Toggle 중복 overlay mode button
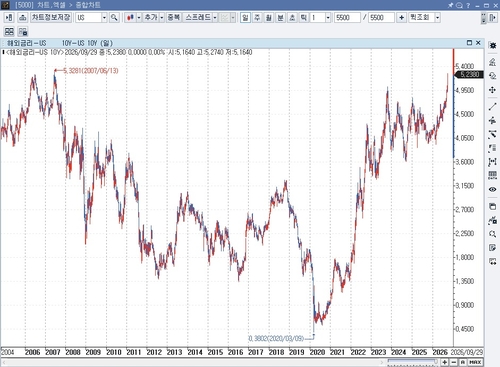This screenshot has width=500, height=367. 174,17
